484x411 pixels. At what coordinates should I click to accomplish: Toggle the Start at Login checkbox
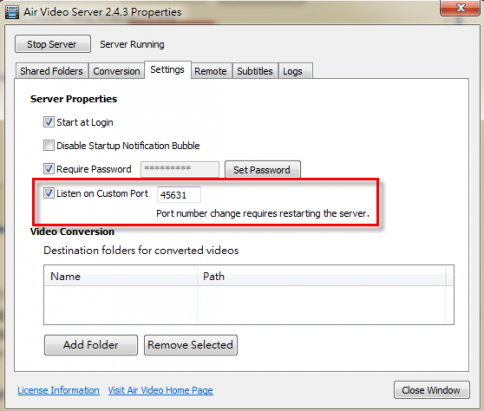pyautogui.click(x=49, y=122)
